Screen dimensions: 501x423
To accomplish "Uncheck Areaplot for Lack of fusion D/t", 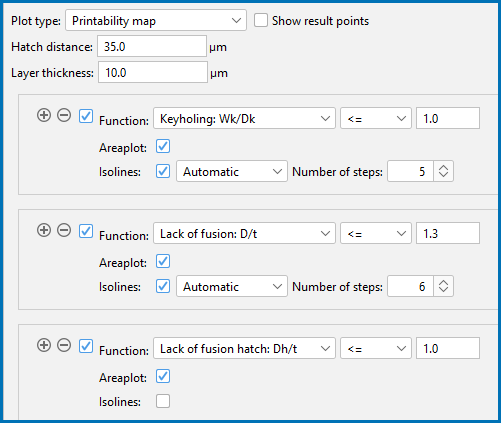I will coord(163,261).
